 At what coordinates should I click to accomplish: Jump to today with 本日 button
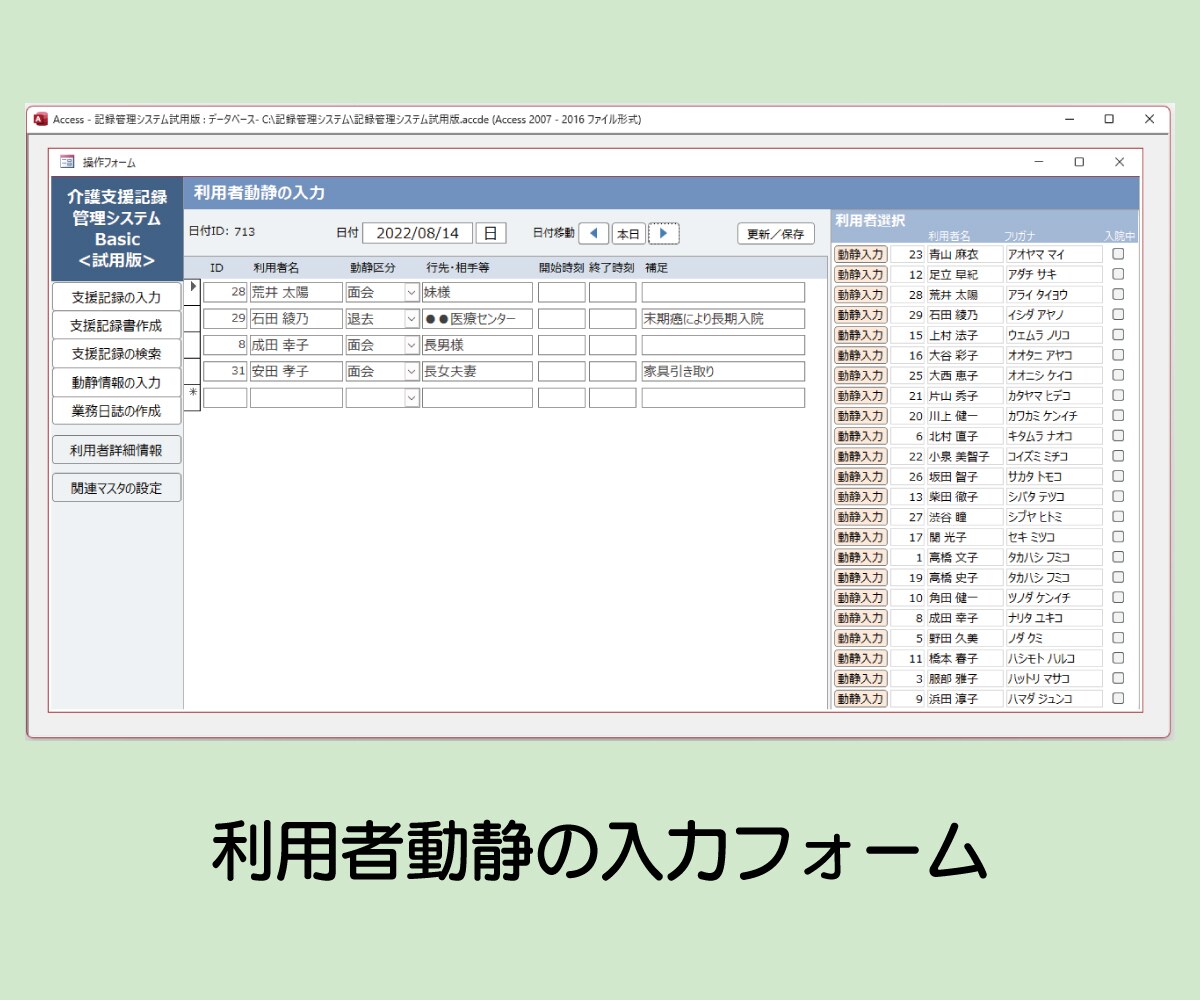coord(629,233)
